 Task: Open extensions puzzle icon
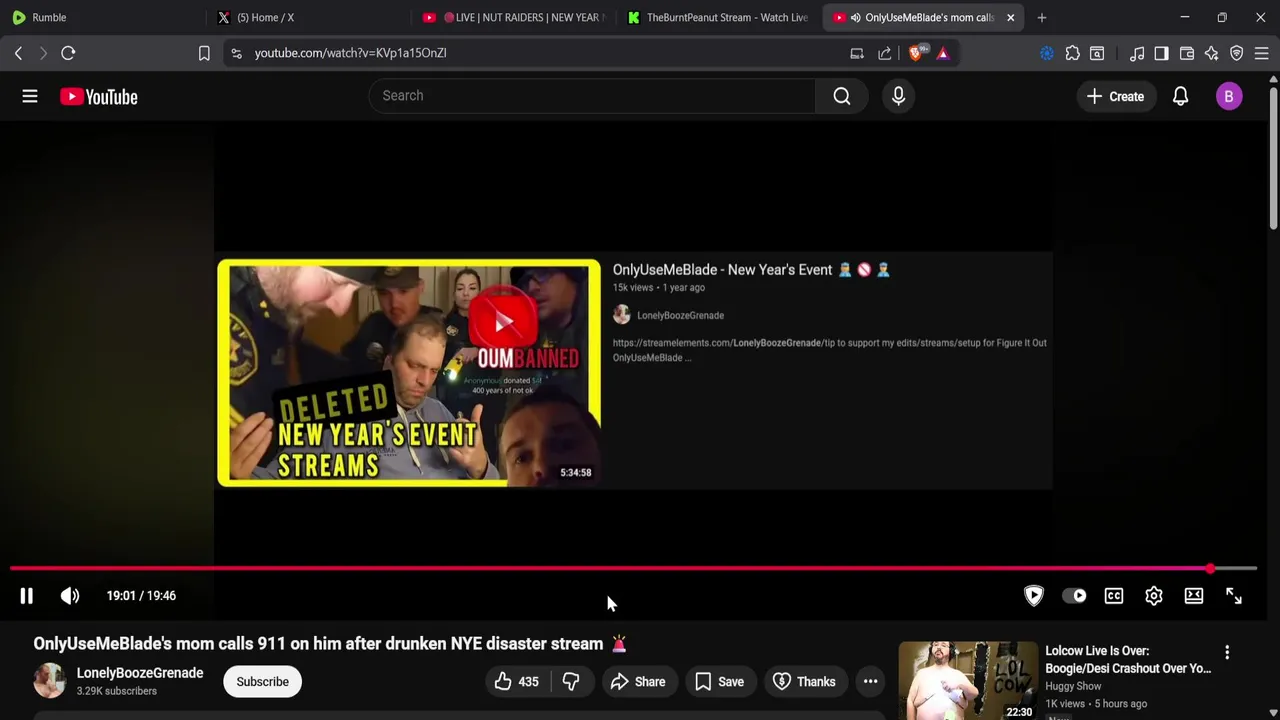pyautogui.click(x=1073, y=53)
